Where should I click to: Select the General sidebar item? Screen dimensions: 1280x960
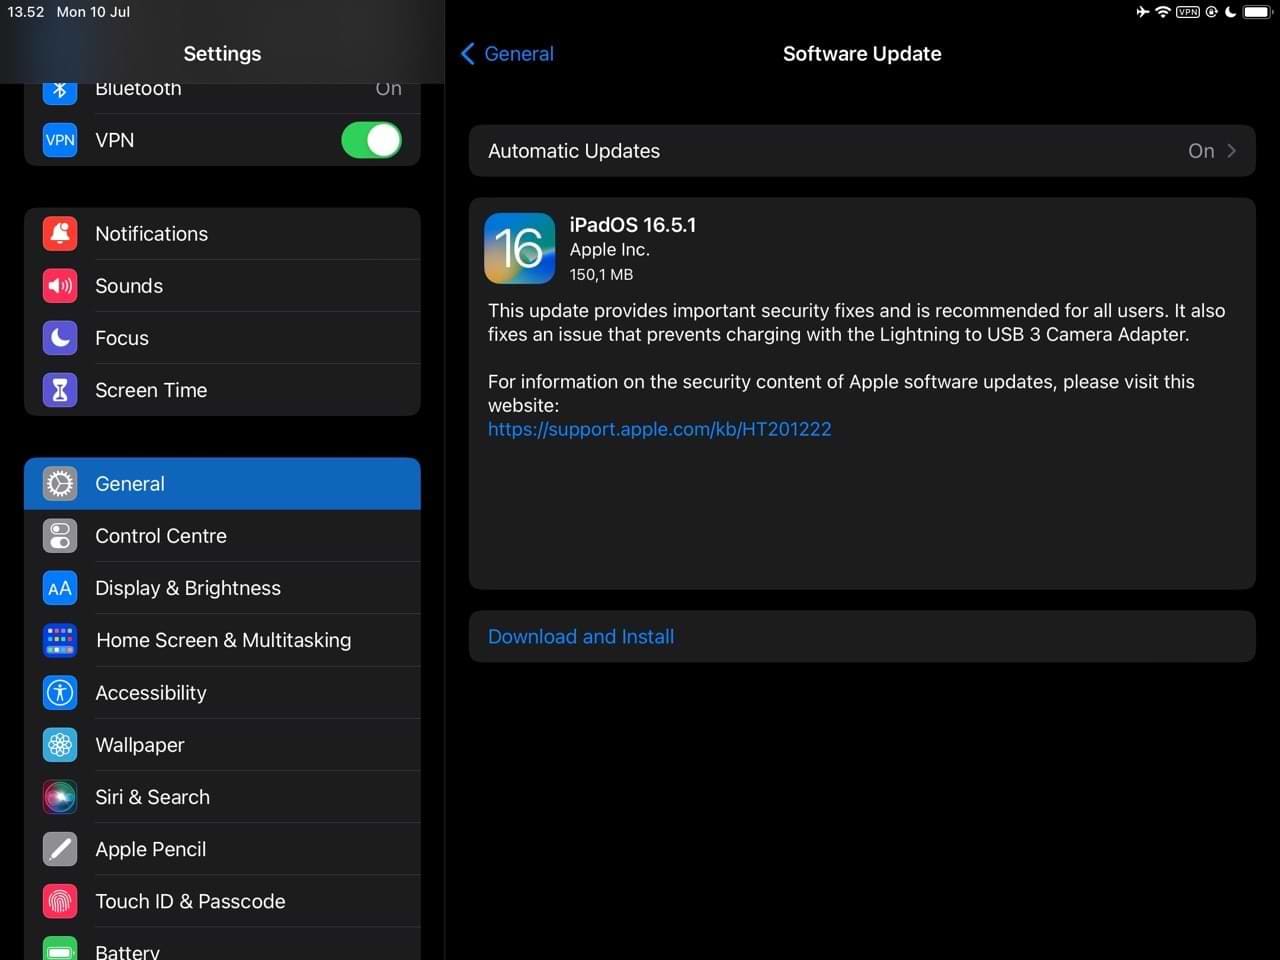tap(222, 484)
